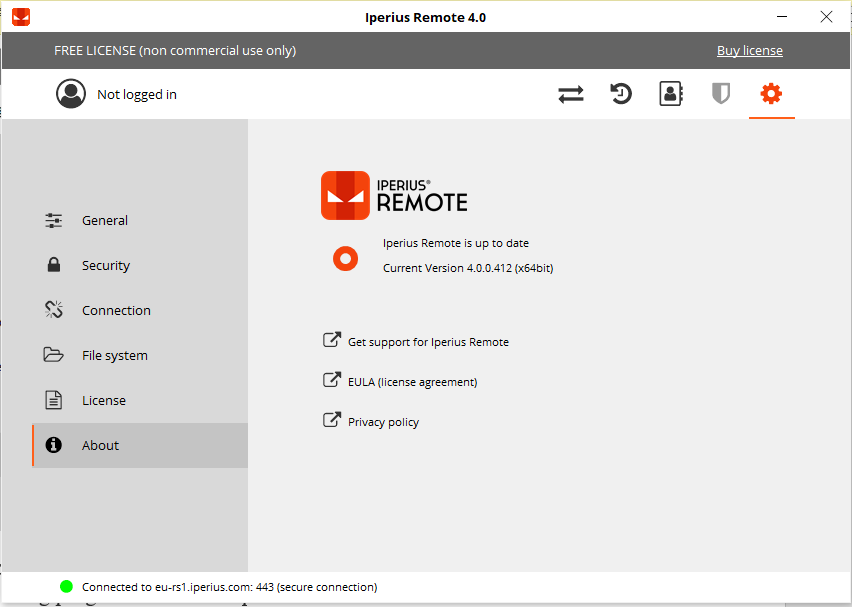
Task: Select the About sidebar item
Action: tap(100, 446)
